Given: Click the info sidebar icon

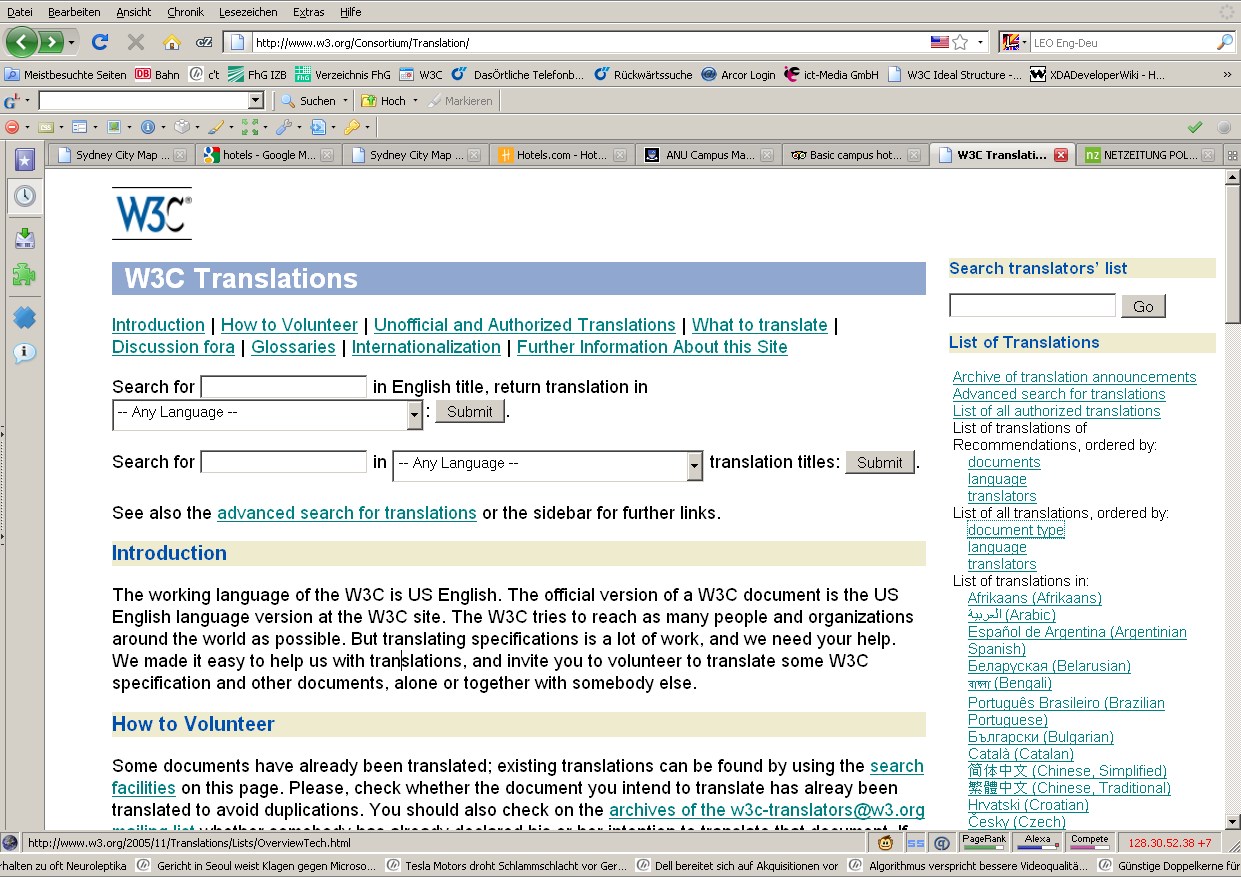Looking at the screenshot, I should coord(24,353).
